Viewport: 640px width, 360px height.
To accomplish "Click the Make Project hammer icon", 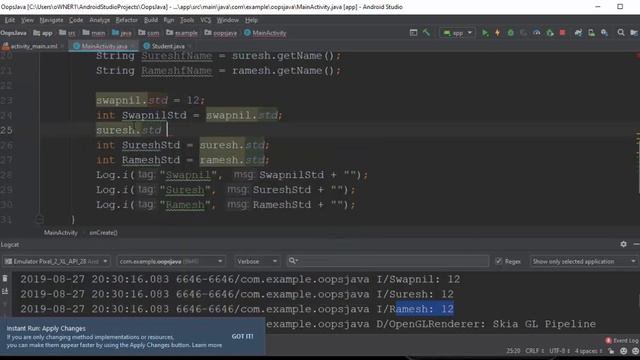I will 427,33.
